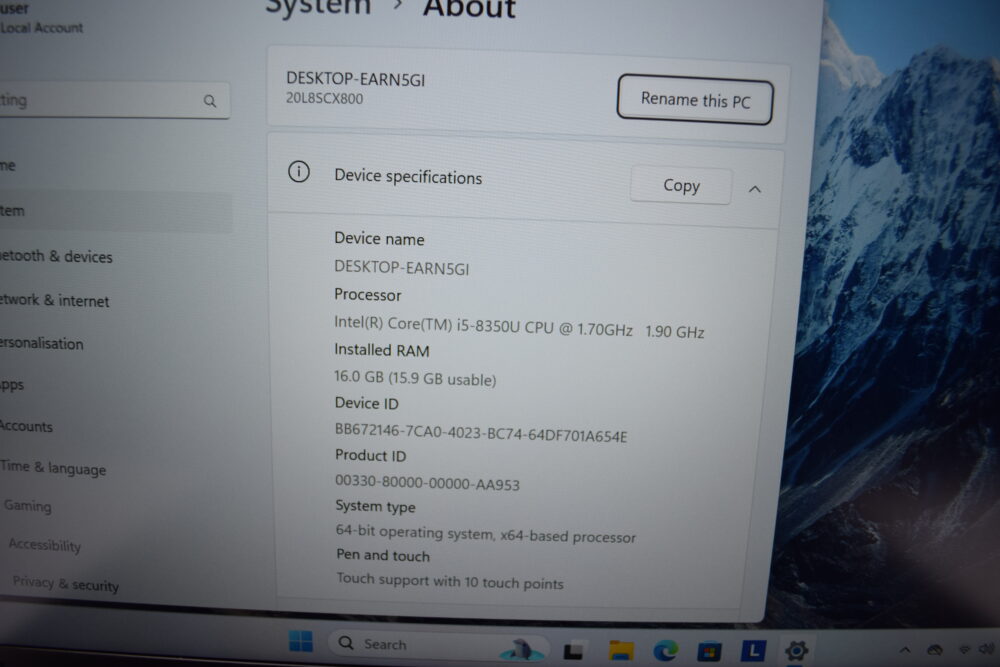This screenshot has height=667, width=1000.
Task: Select System in the settings sidebar
Action: [x=115, y=211]
